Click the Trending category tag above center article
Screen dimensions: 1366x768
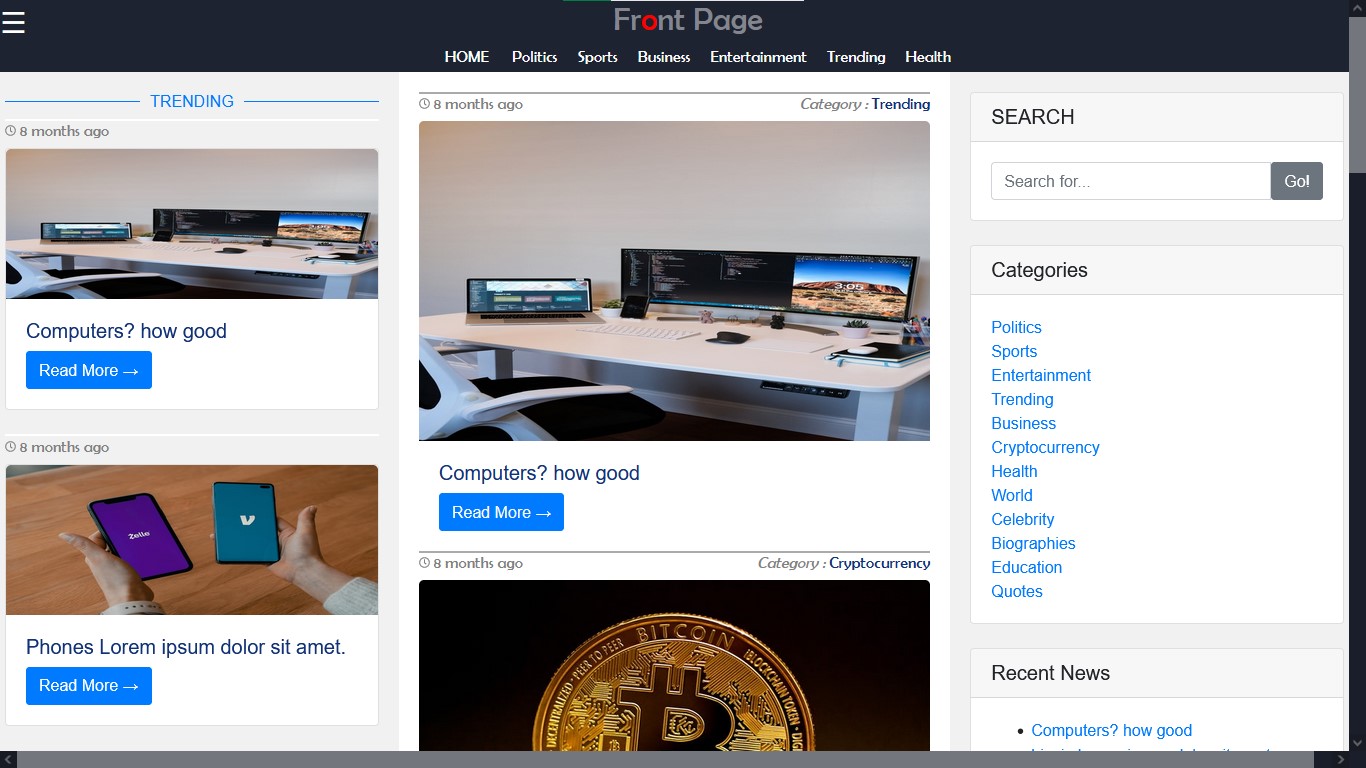900,104
